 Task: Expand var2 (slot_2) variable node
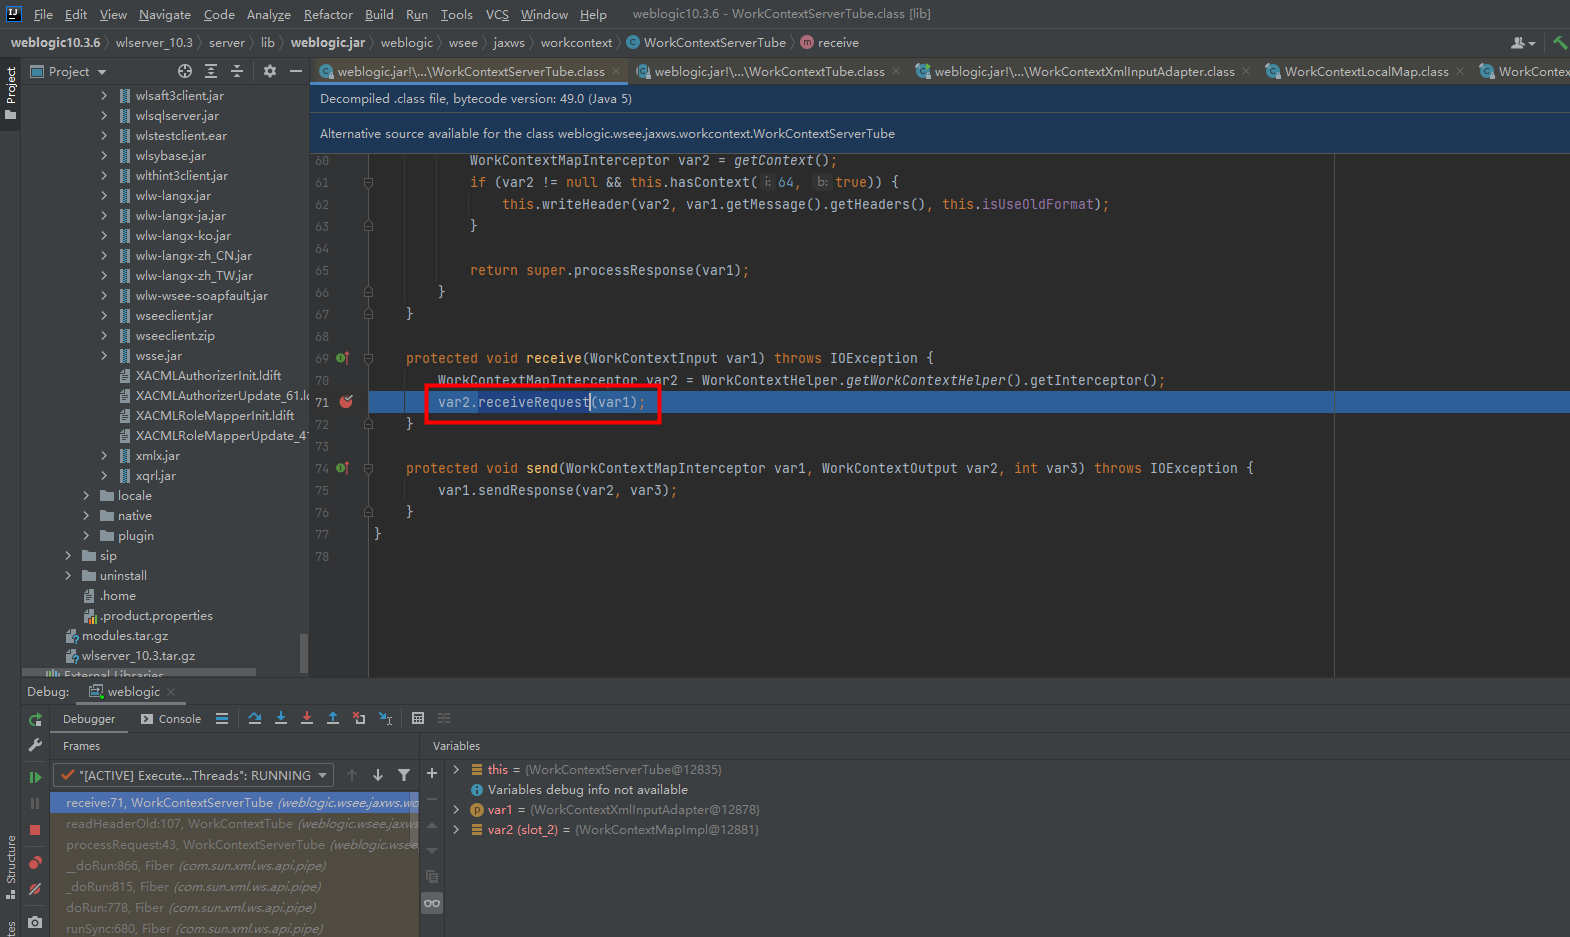coord(456,829)
